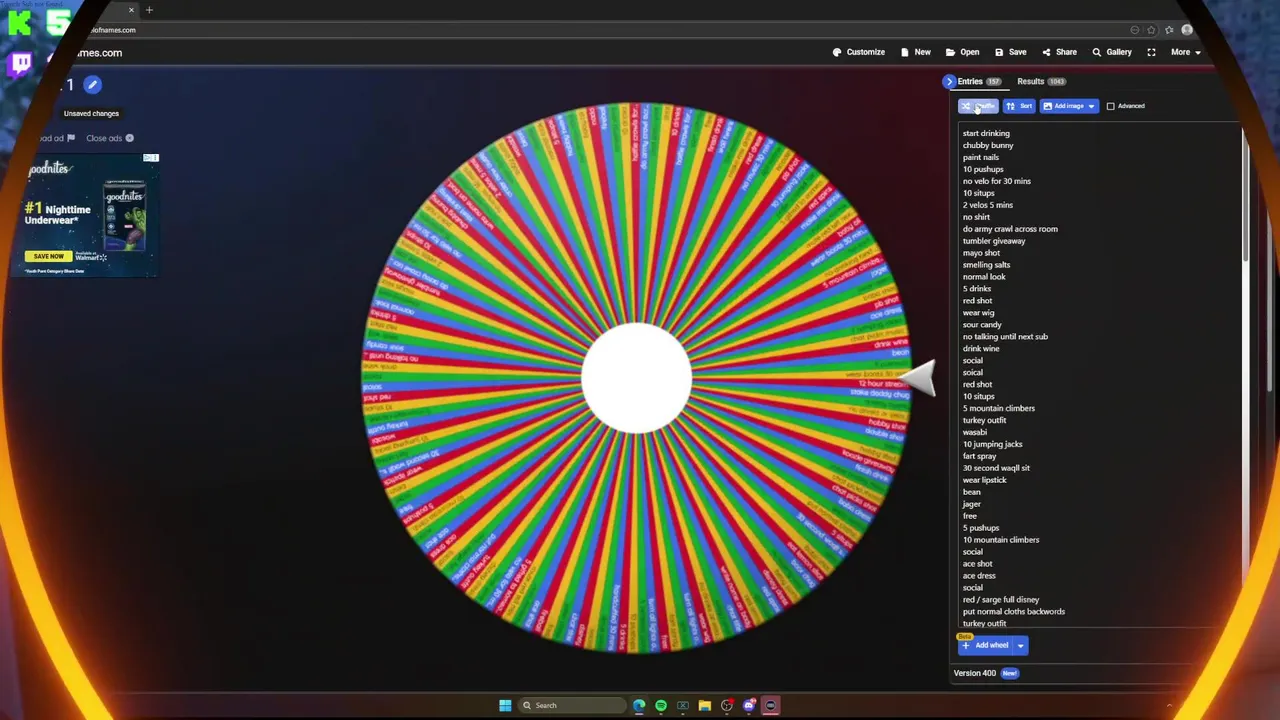Enter fullscreen mode via the fullscreen icon
This screenshot has height=720, width=1280.
point(1151,52)
